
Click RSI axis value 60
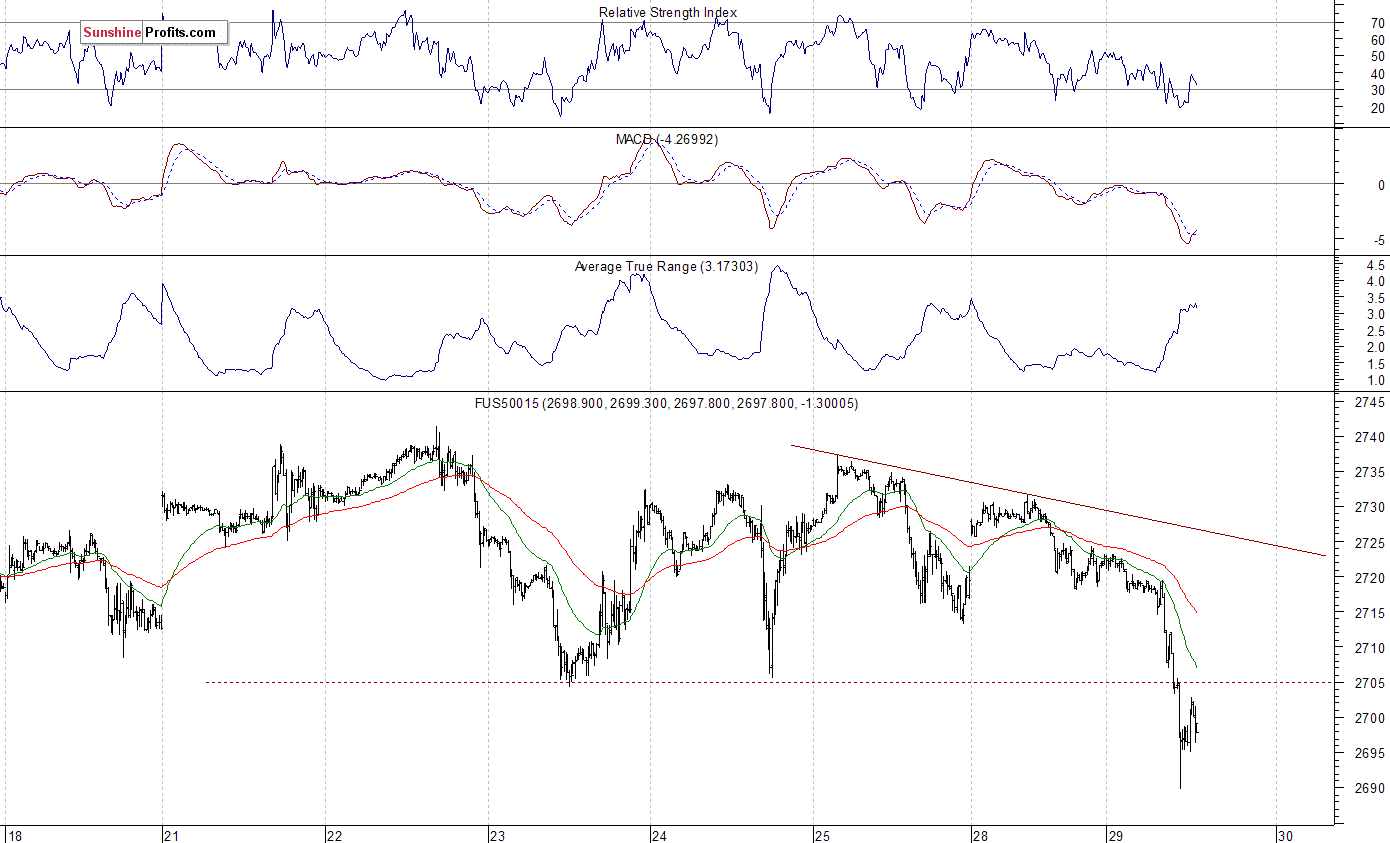click(1377, 40)
